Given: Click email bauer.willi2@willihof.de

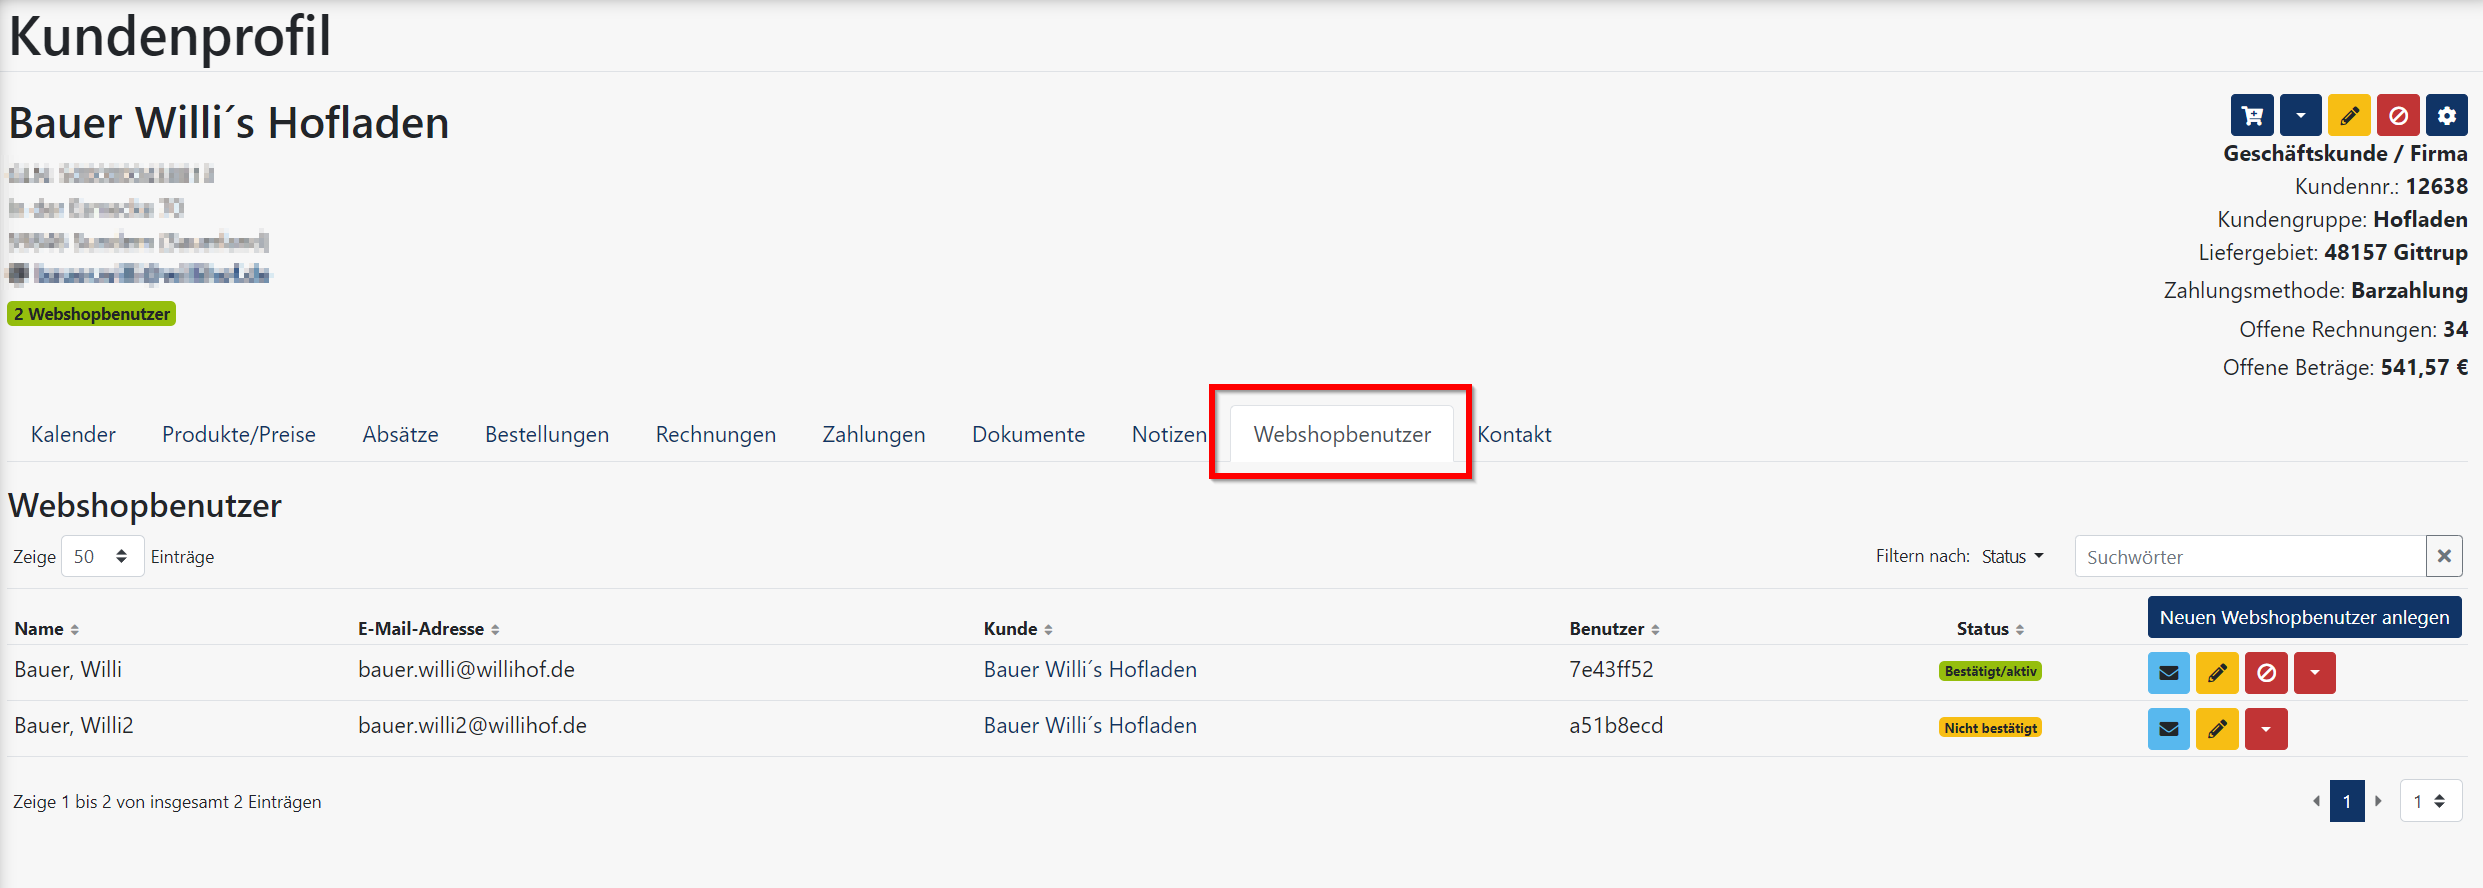Looking at the screenshot, I should coord(472,725).
